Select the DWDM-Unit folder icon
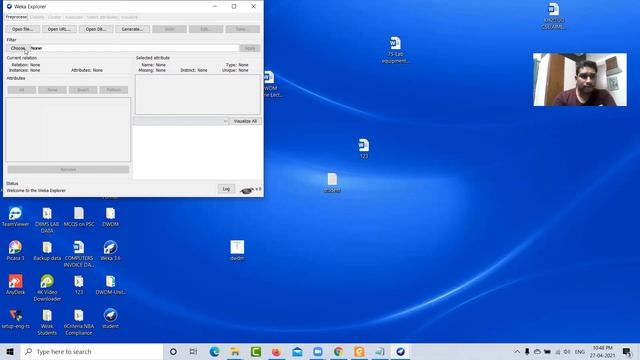 [110, 284]
